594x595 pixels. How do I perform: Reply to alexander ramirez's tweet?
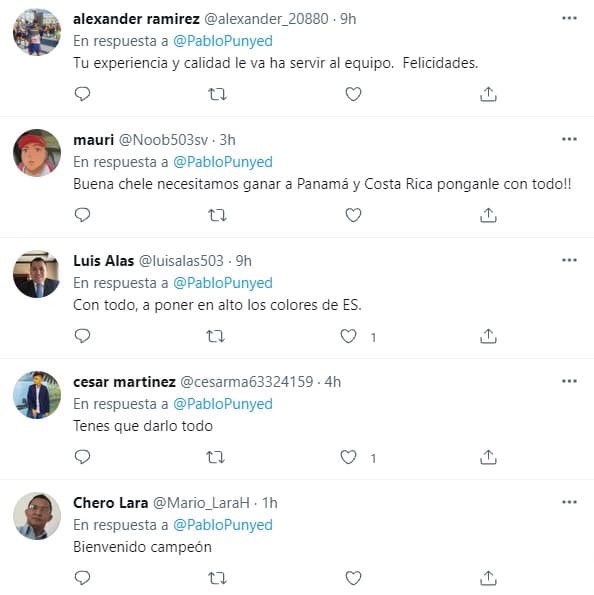coord(82,94)
